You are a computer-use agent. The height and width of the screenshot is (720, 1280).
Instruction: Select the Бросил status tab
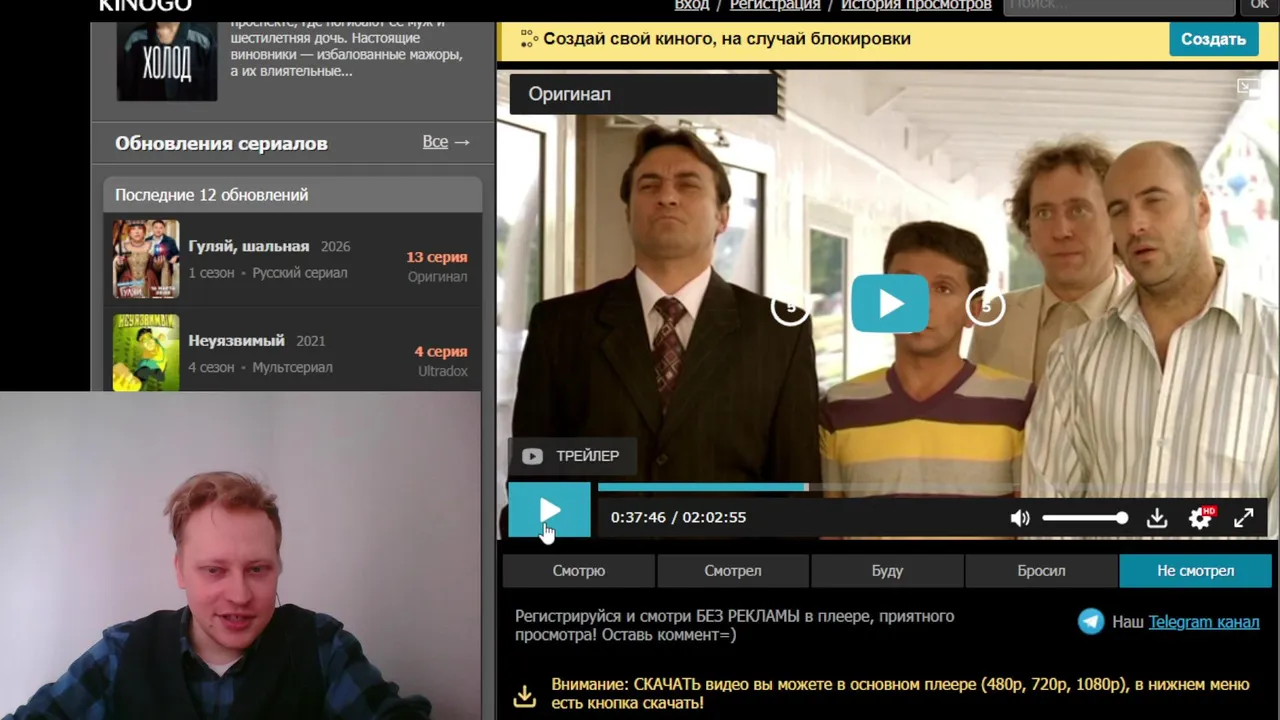[x=1041, y=571]
